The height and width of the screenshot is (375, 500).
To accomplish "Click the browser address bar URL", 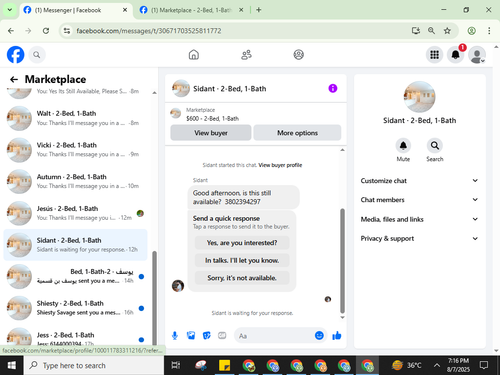I will (149, 31).
